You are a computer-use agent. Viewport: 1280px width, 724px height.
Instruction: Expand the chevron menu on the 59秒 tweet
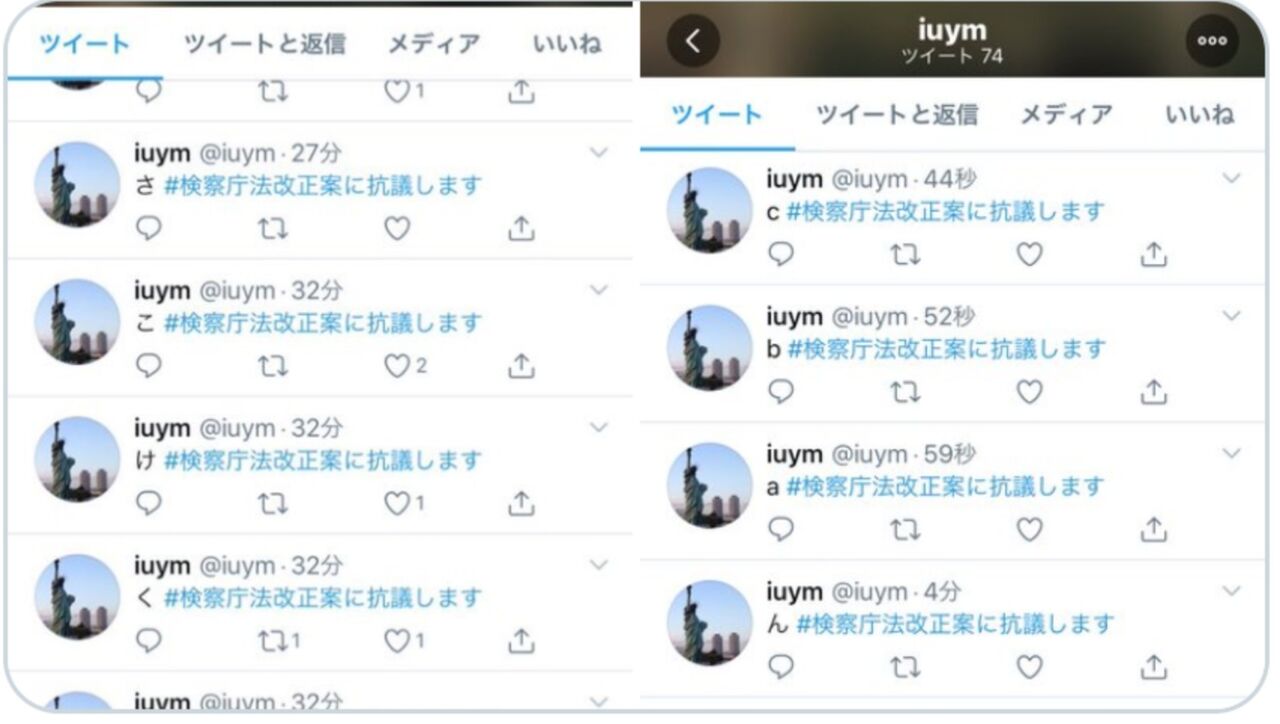point(1231,453)
